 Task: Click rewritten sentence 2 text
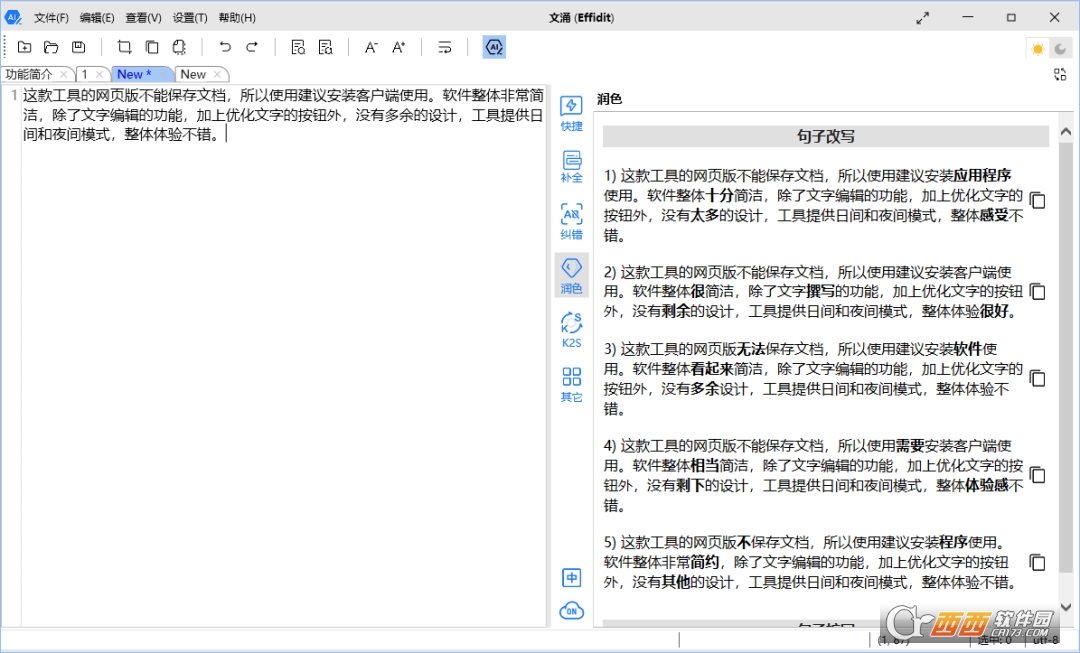[x=813, y=292]
